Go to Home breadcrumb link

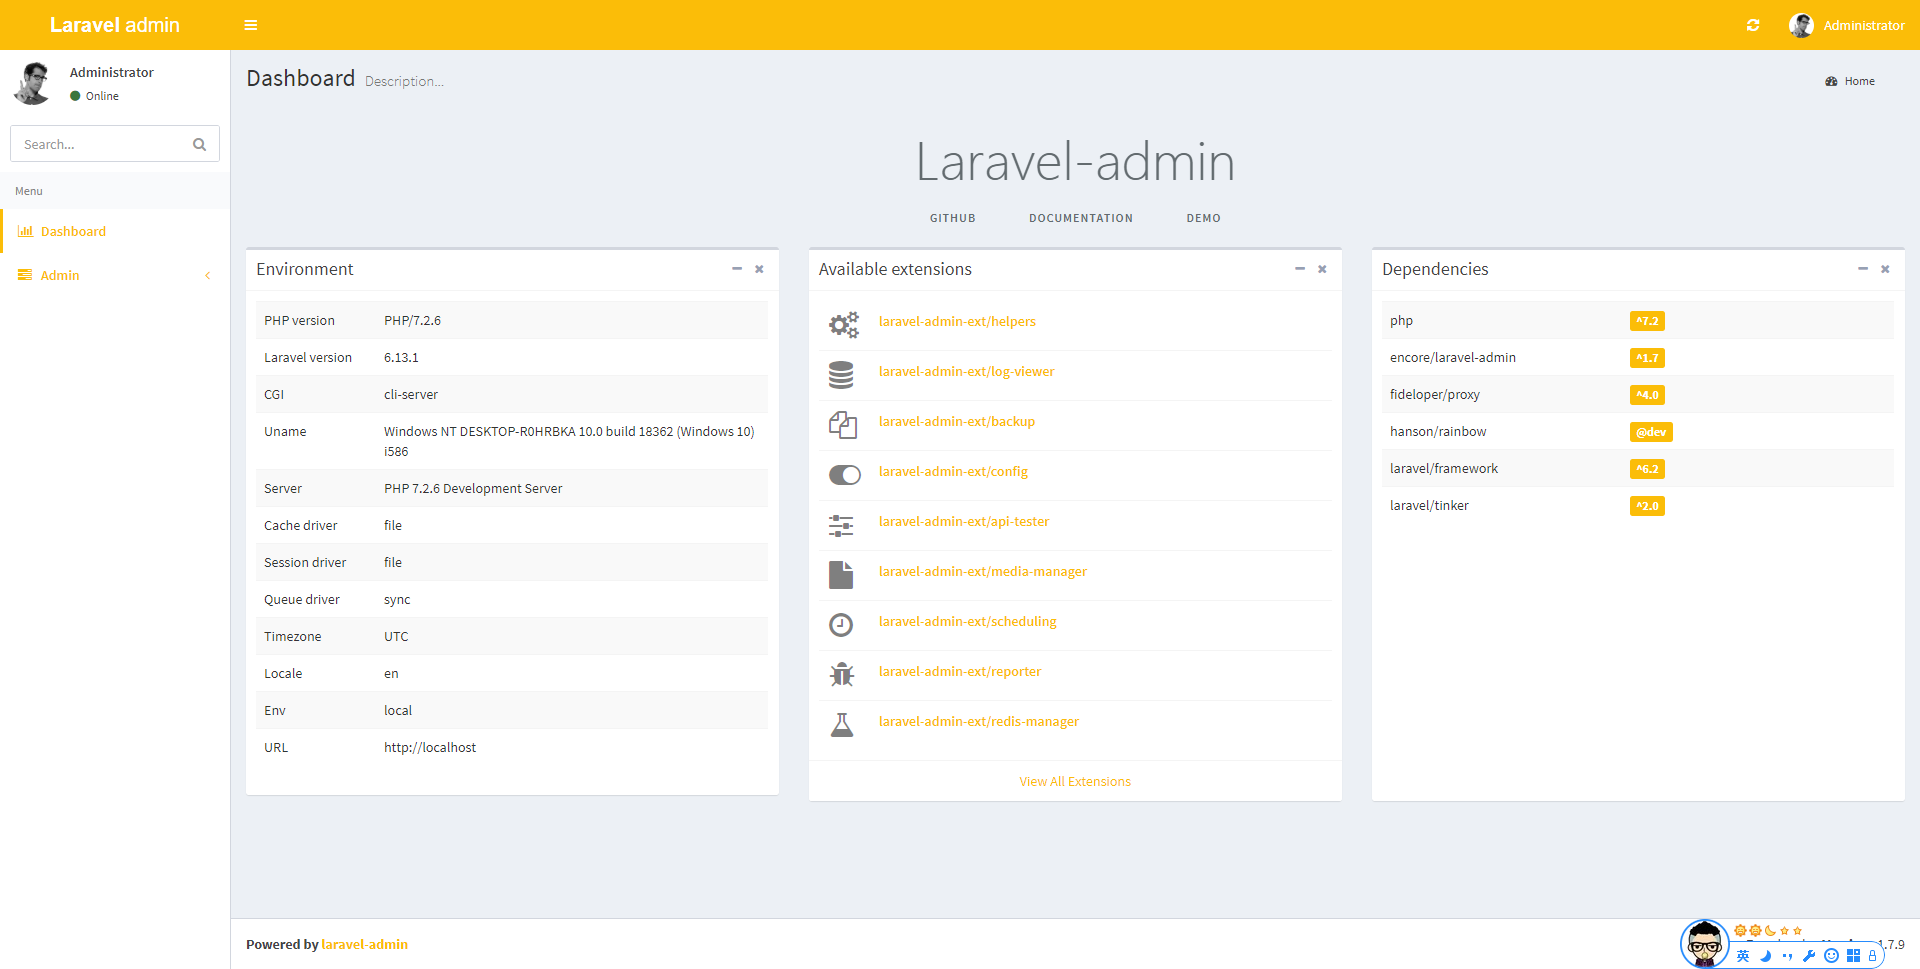click(x=1850, y=81)
